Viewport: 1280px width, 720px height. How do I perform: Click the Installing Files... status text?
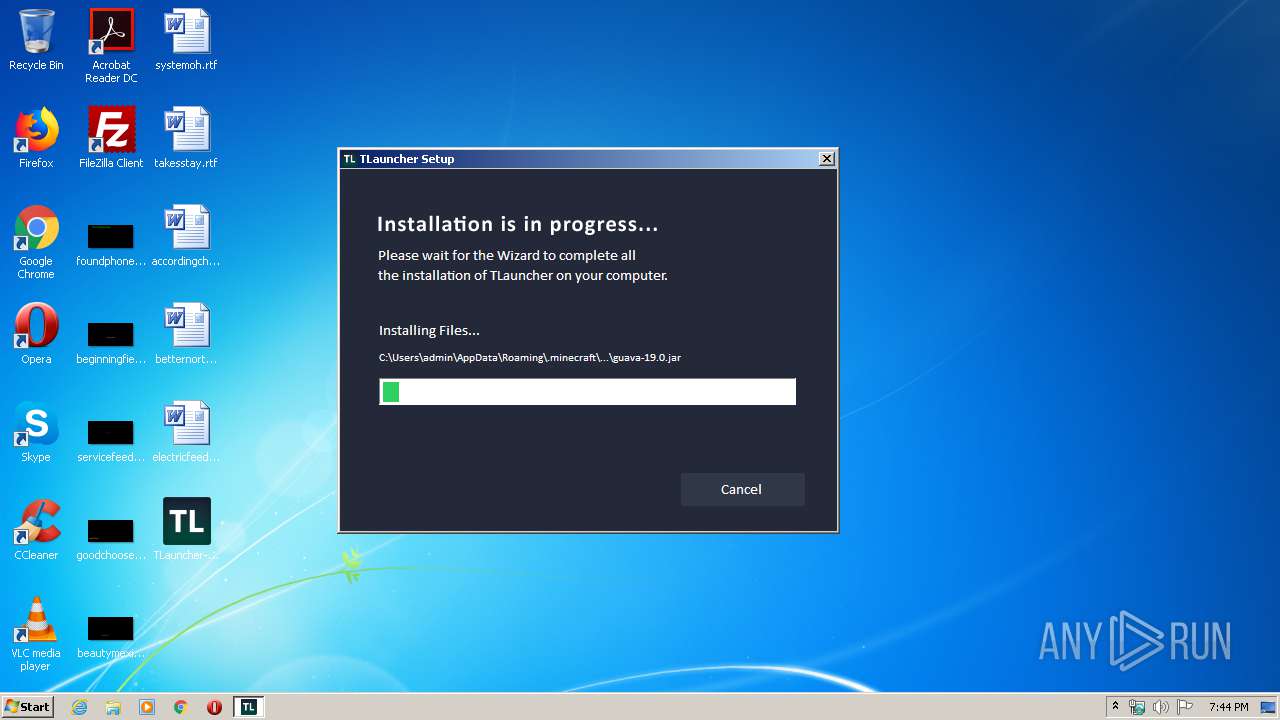[x=429, y=330]
